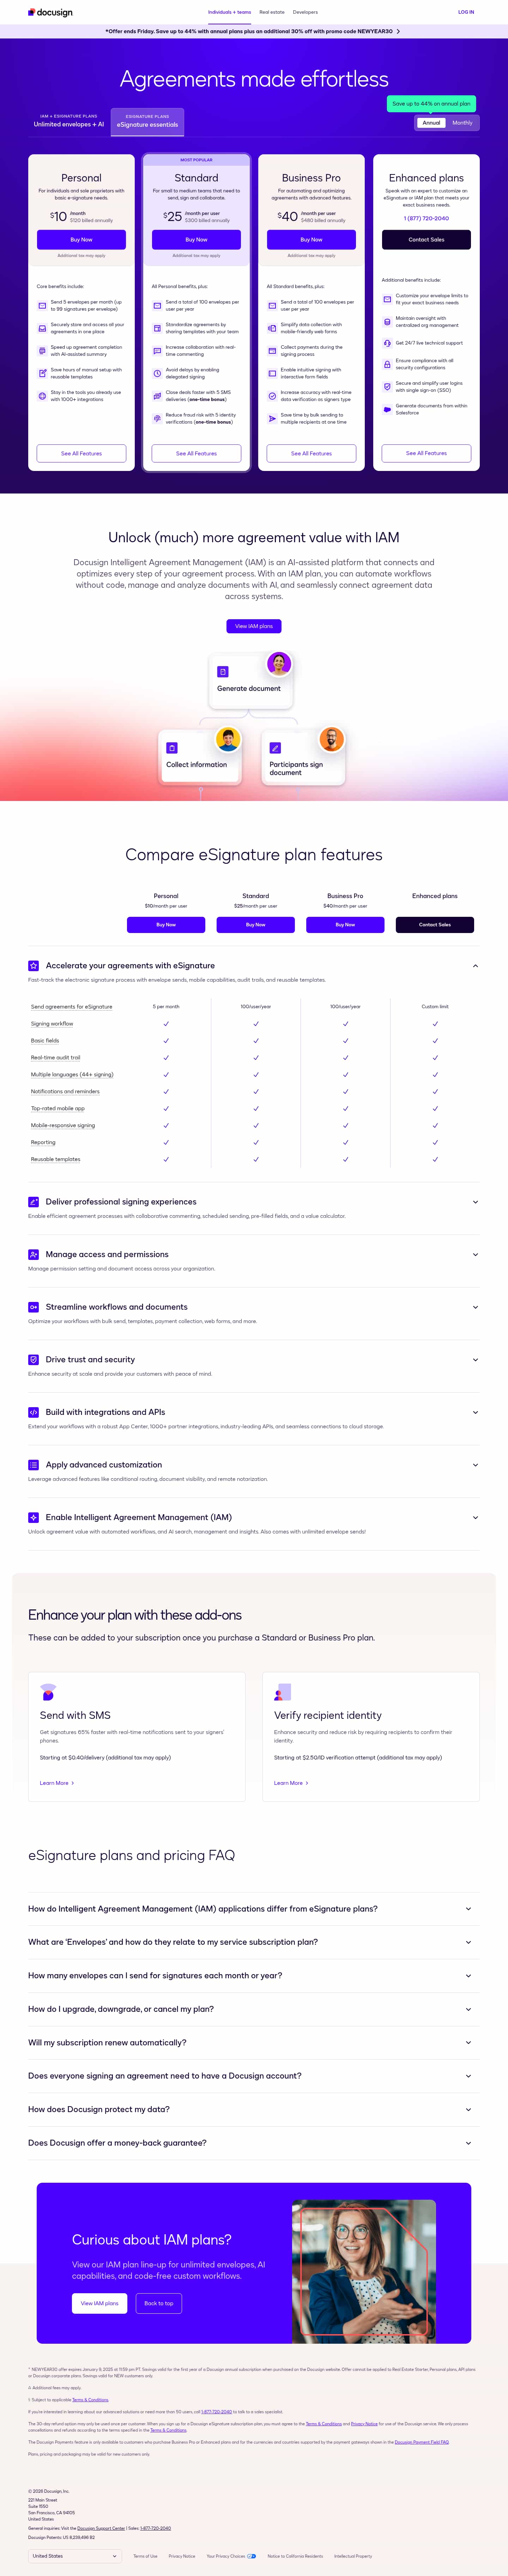Expand the money-back guarantee FAQ question

click(x=469, y=2142)
